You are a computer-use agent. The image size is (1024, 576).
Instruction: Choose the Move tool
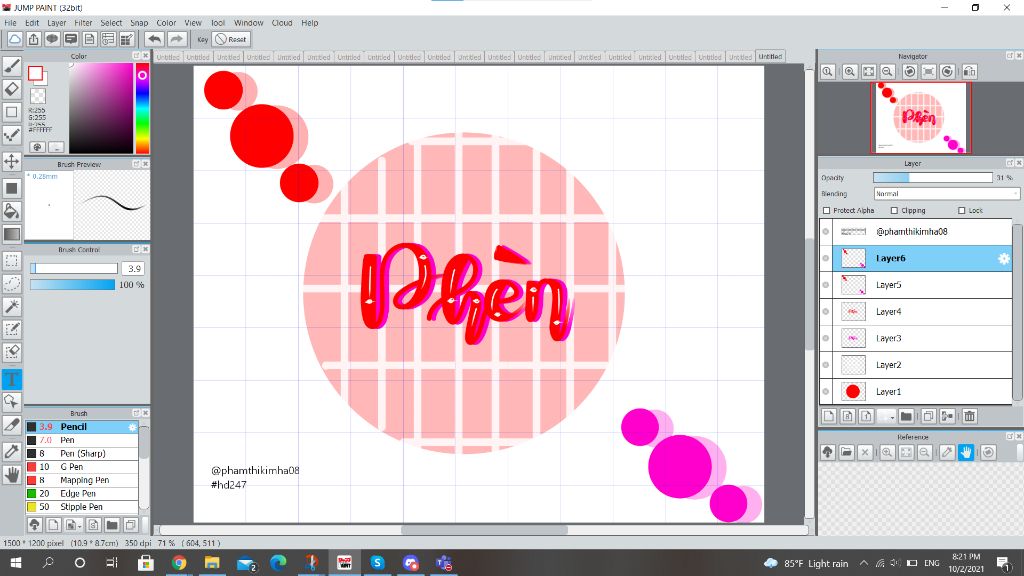point(12,161)
